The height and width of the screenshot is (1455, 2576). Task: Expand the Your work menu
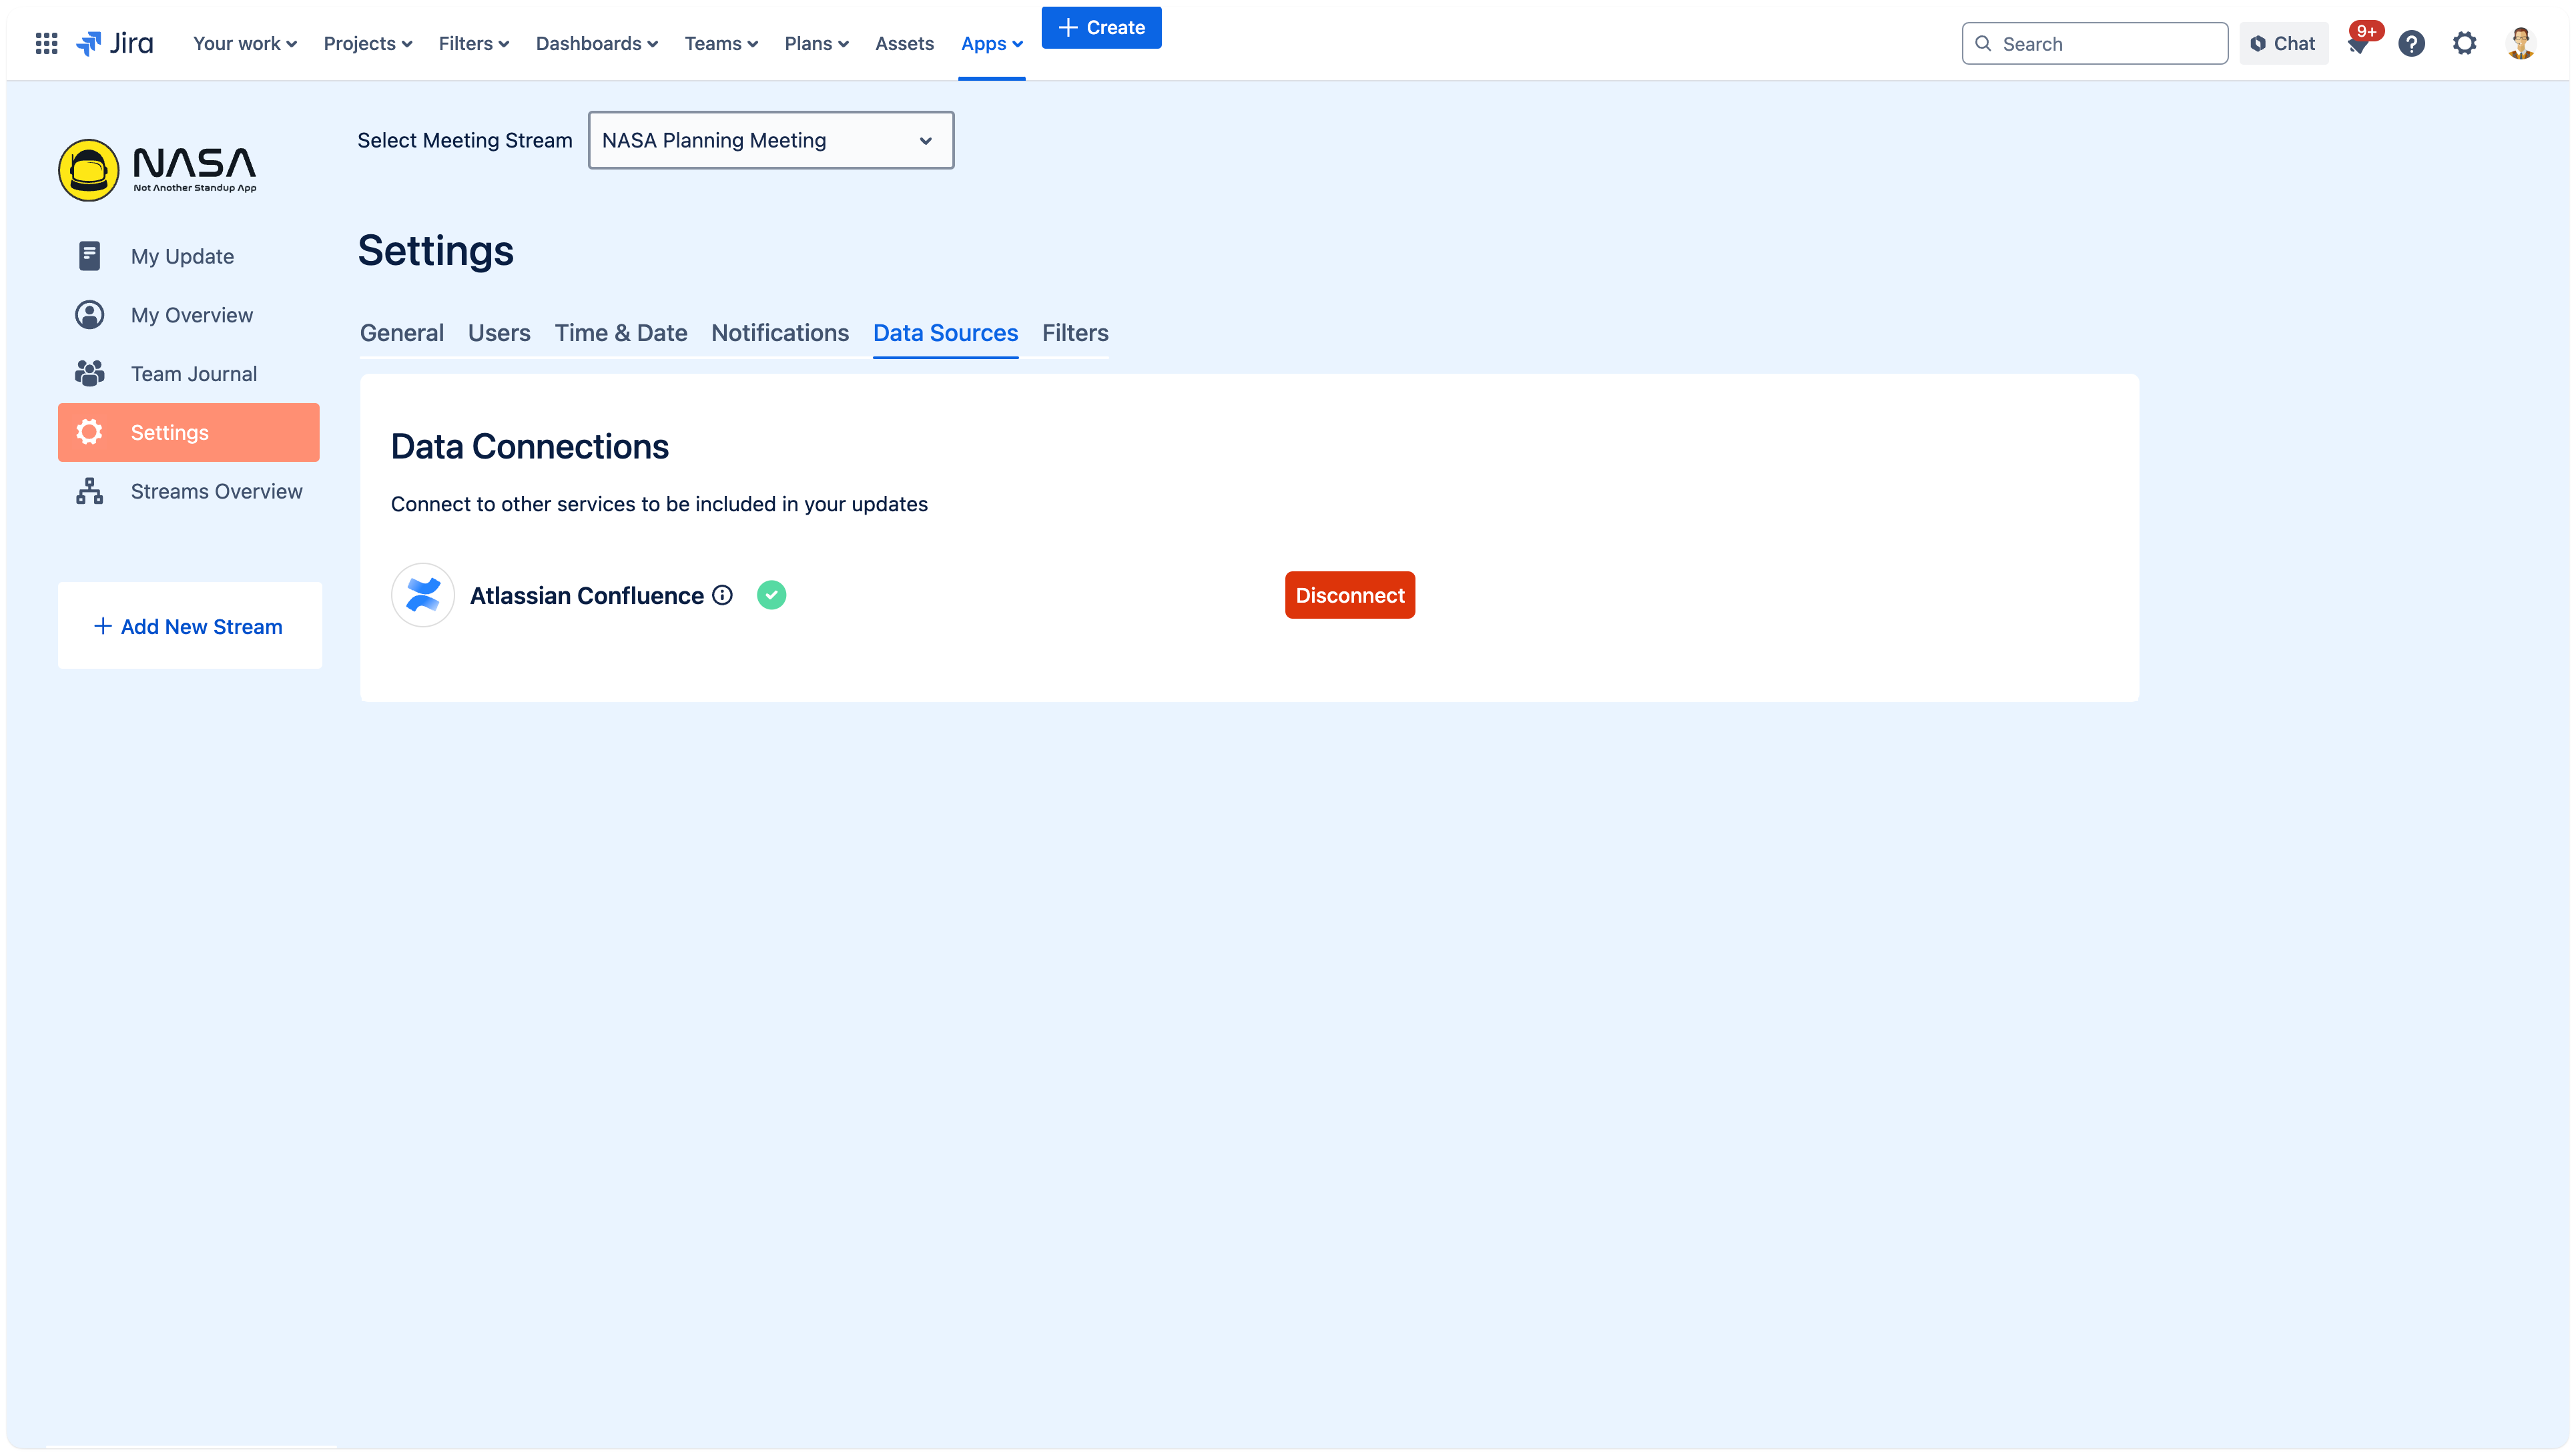coord(245,43)
